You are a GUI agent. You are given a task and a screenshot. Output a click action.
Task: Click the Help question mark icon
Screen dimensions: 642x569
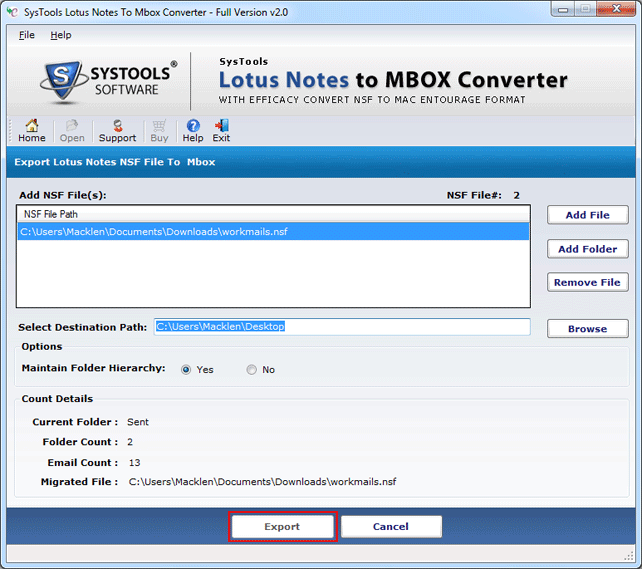[193, 131]
